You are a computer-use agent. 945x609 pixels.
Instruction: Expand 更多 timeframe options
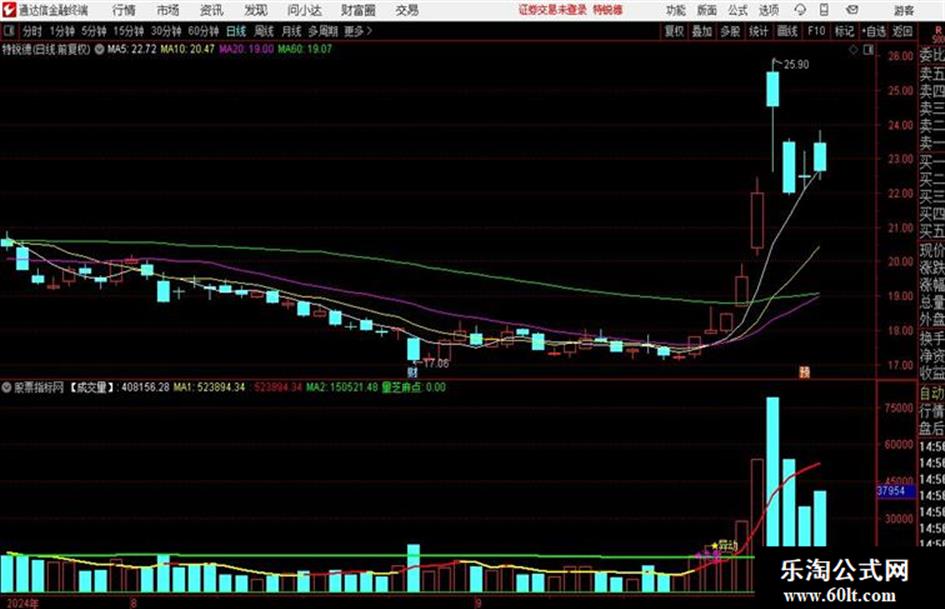[x=358, y=31]
